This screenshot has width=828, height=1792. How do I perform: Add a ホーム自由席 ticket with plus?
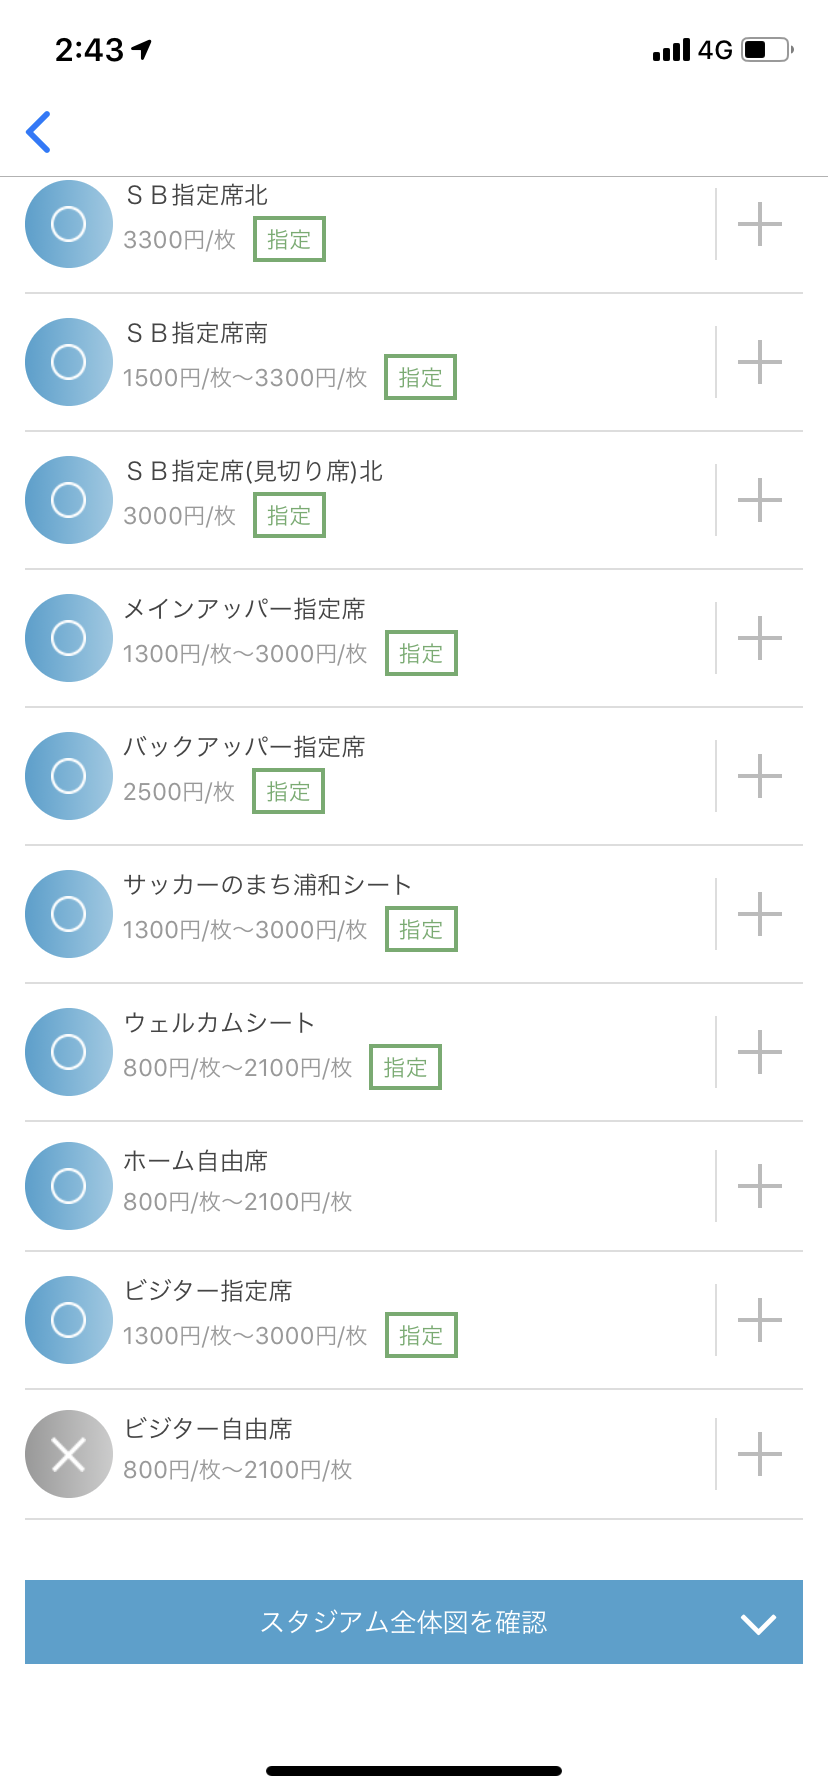click(759, 1186)
